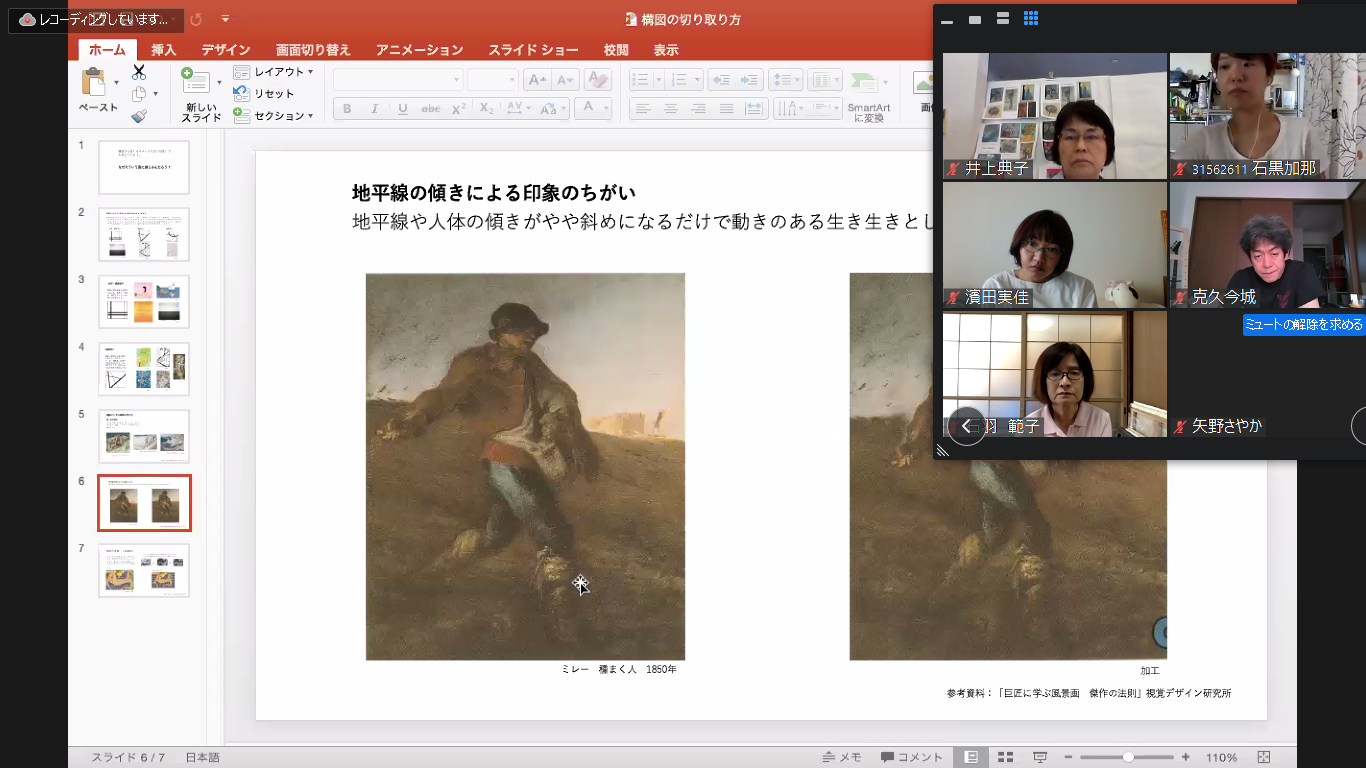This screenshot has height=768, width=1366.
Task: Click the Clear Formatting eraser icon
Action: [x=598, y=80]
